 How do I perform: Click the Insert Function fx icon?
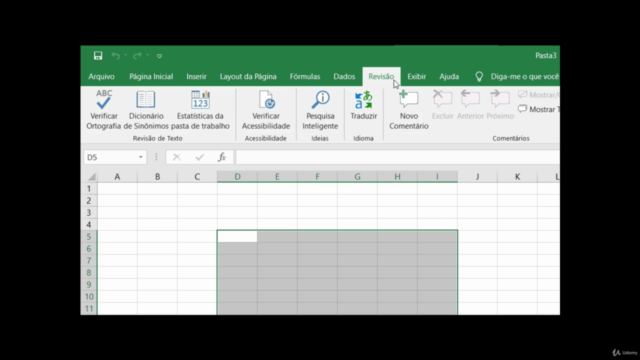pos(222,157)
